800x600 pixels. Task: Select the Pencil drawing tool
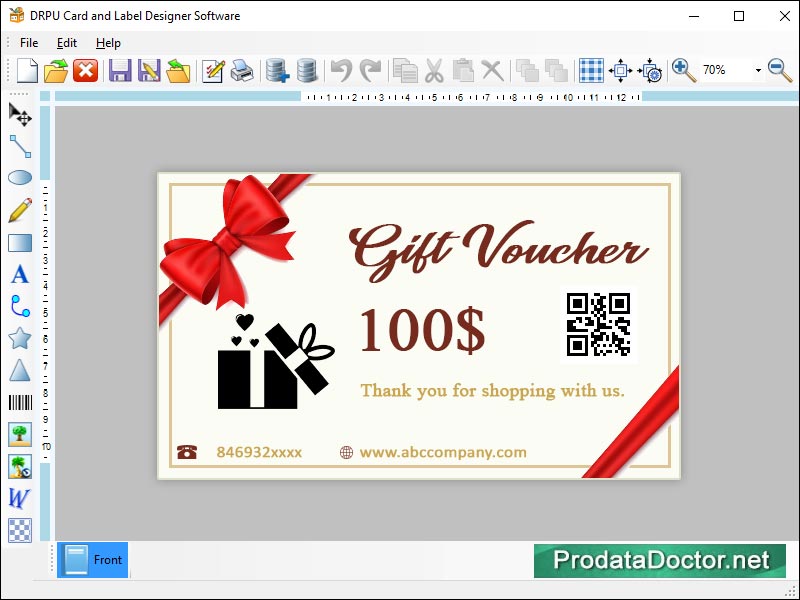pyautogui.click(x=20, y=210)
